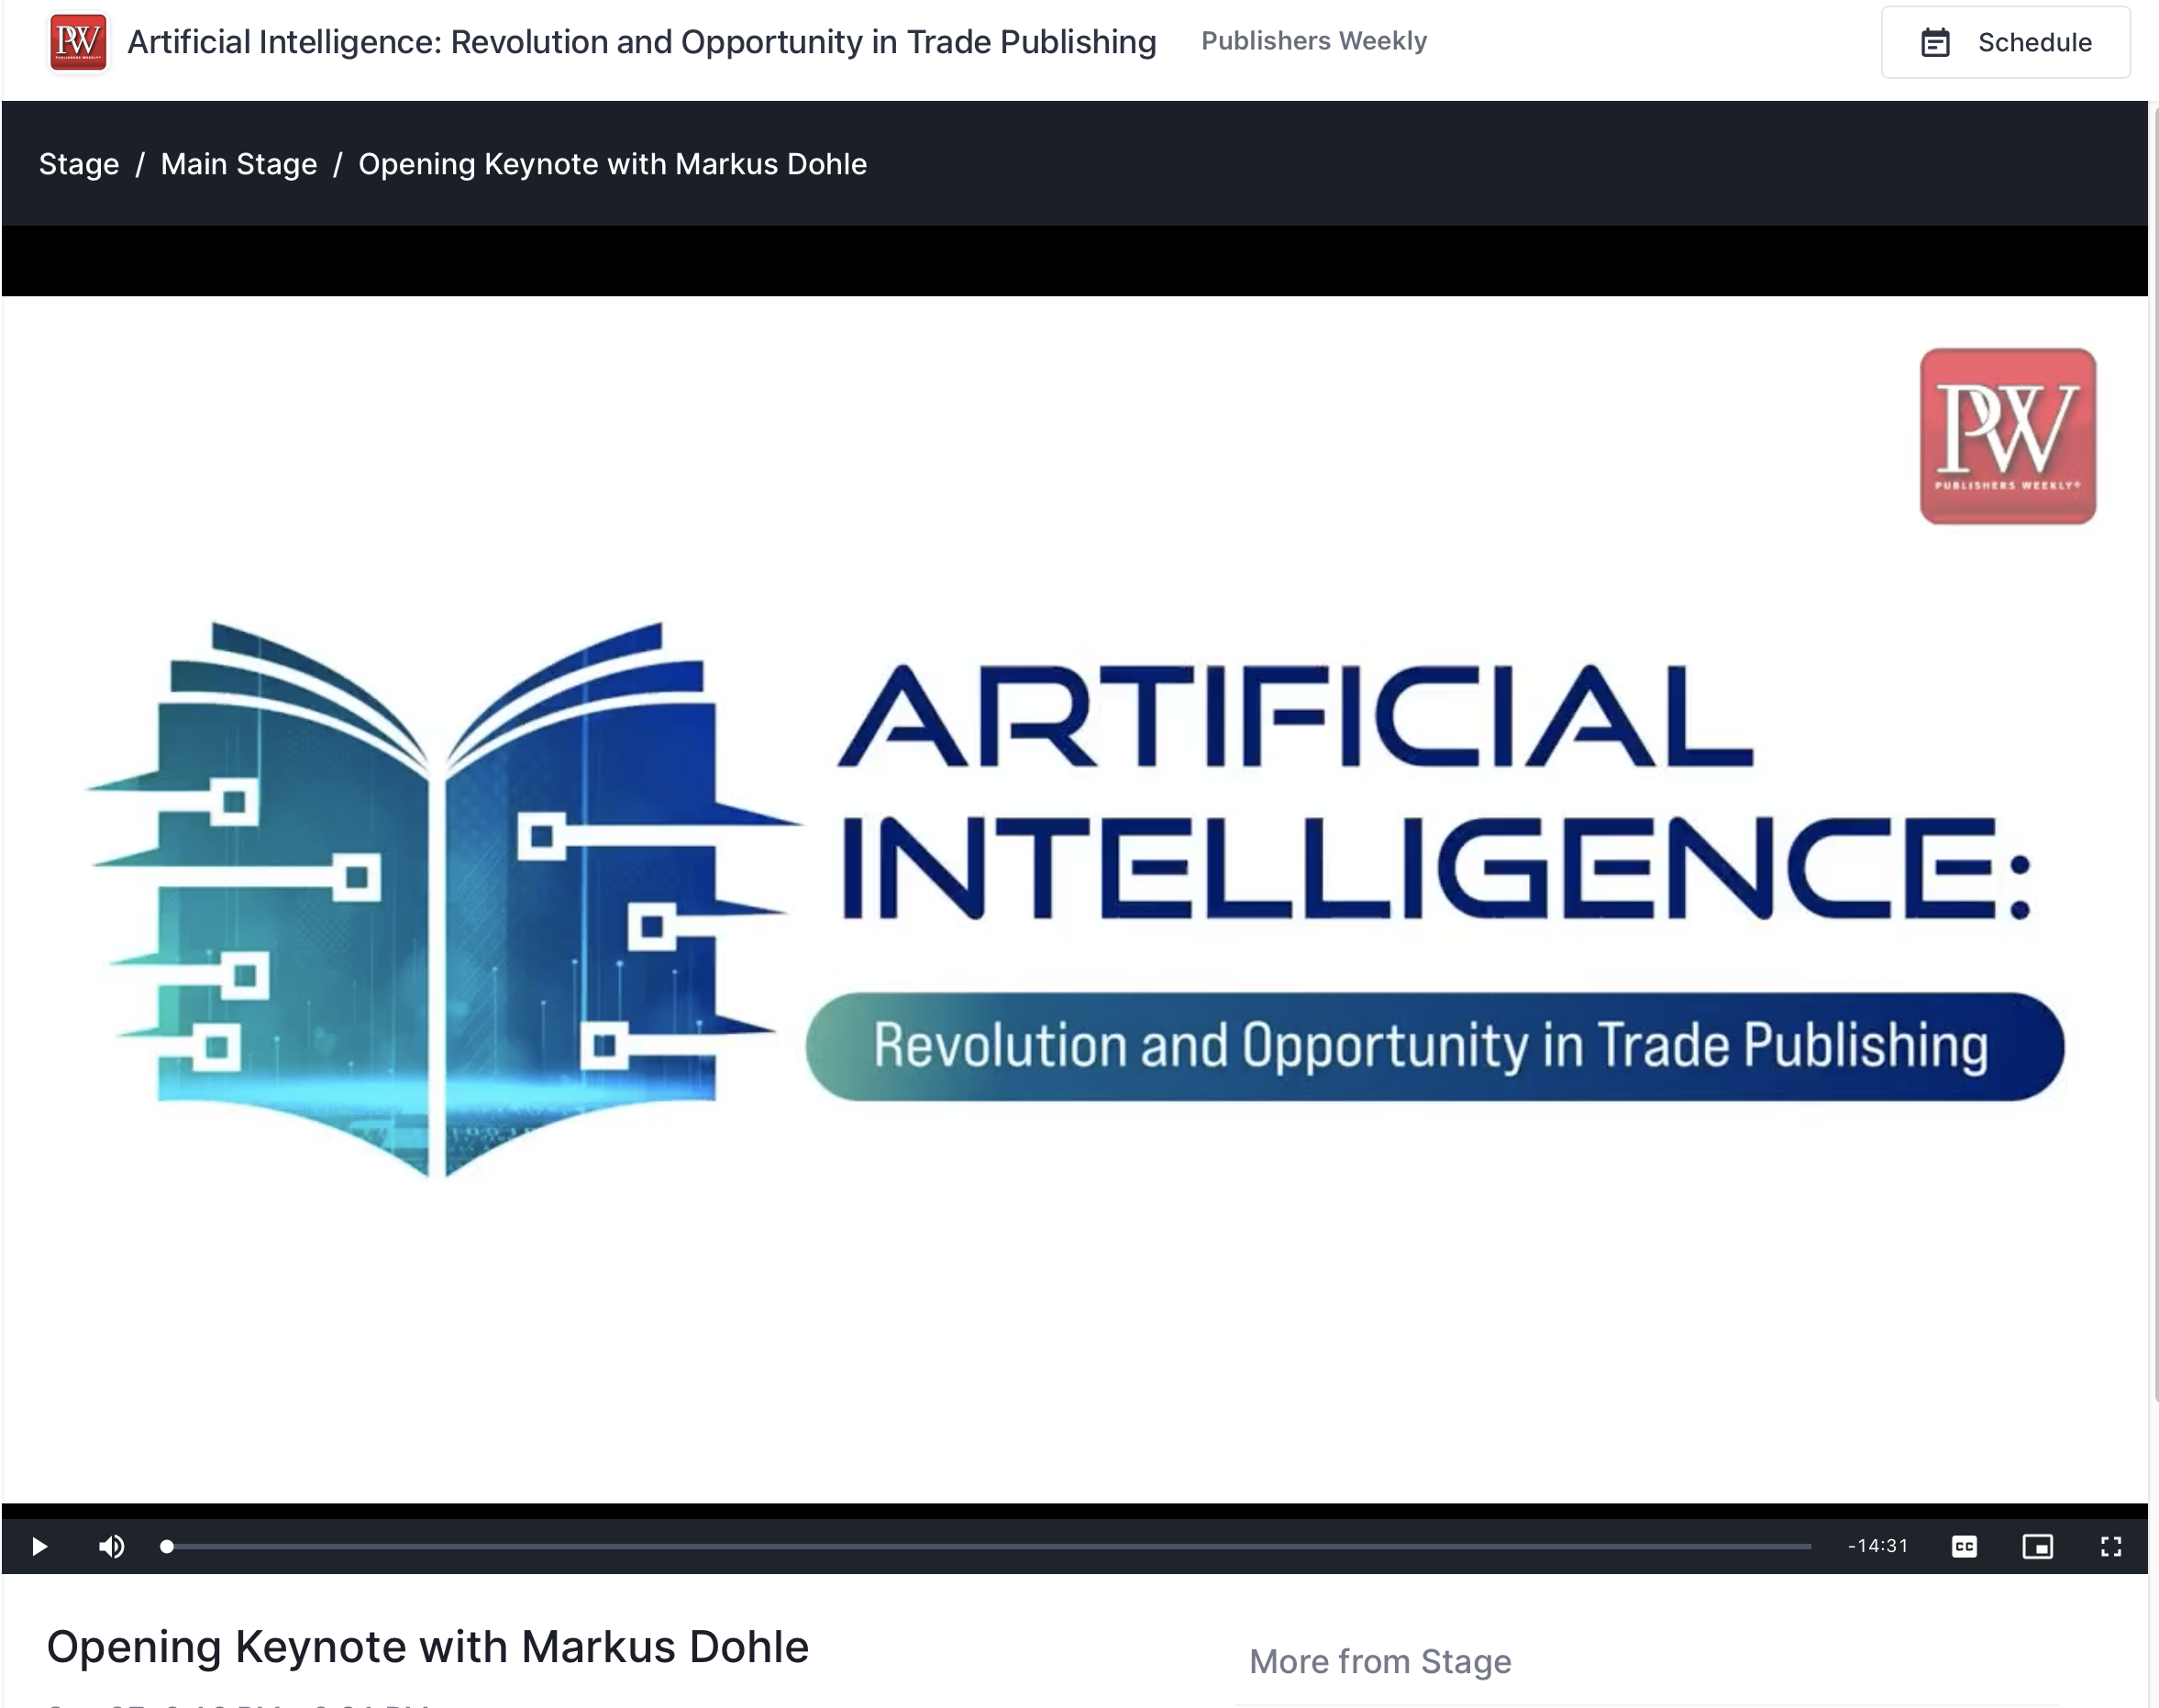Seek along the video progress bar
2159x1708 pixels.
[x=990, y=1546]
